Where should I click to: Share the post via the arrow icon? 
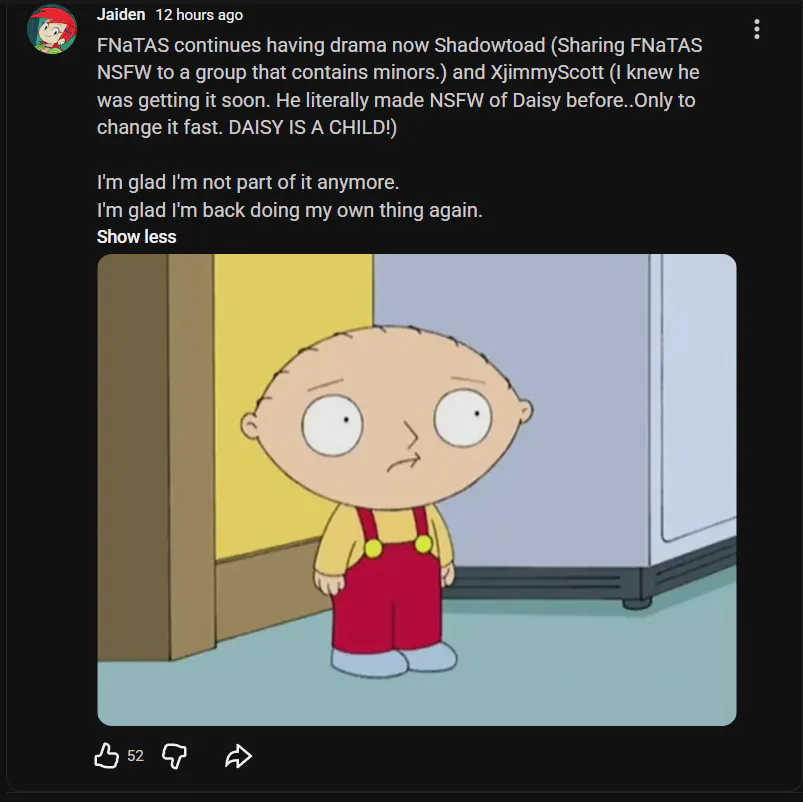tap(238, 756)
